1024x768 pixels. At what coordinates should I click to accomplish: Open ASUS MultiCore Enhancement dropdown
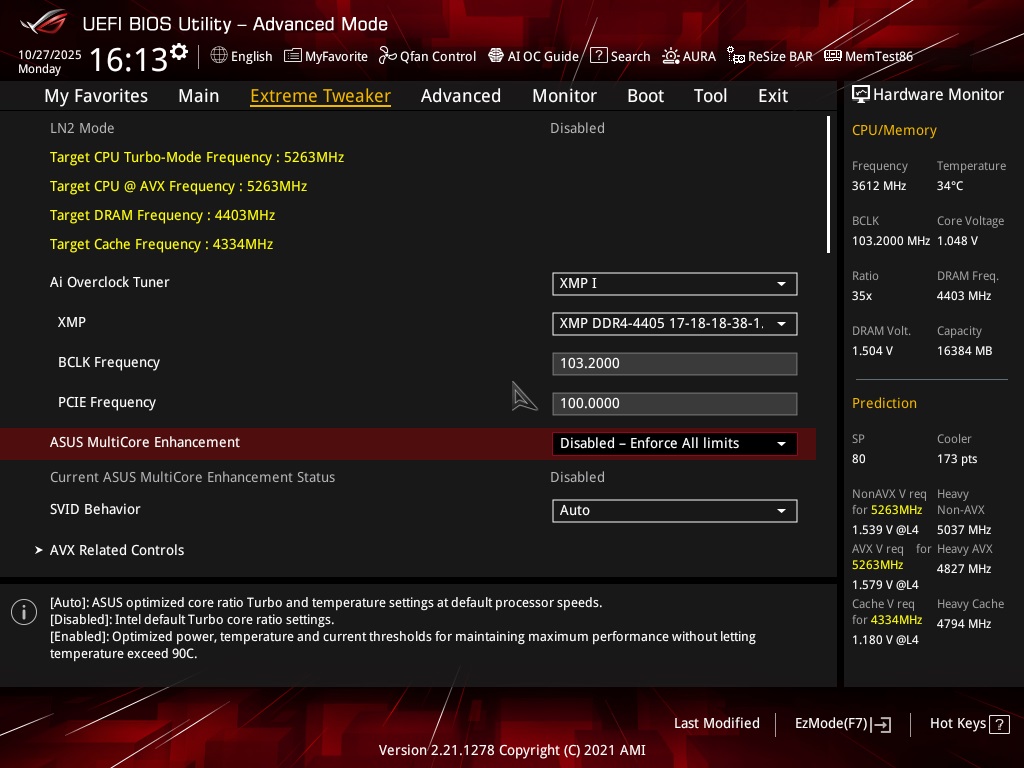(675, 443)
